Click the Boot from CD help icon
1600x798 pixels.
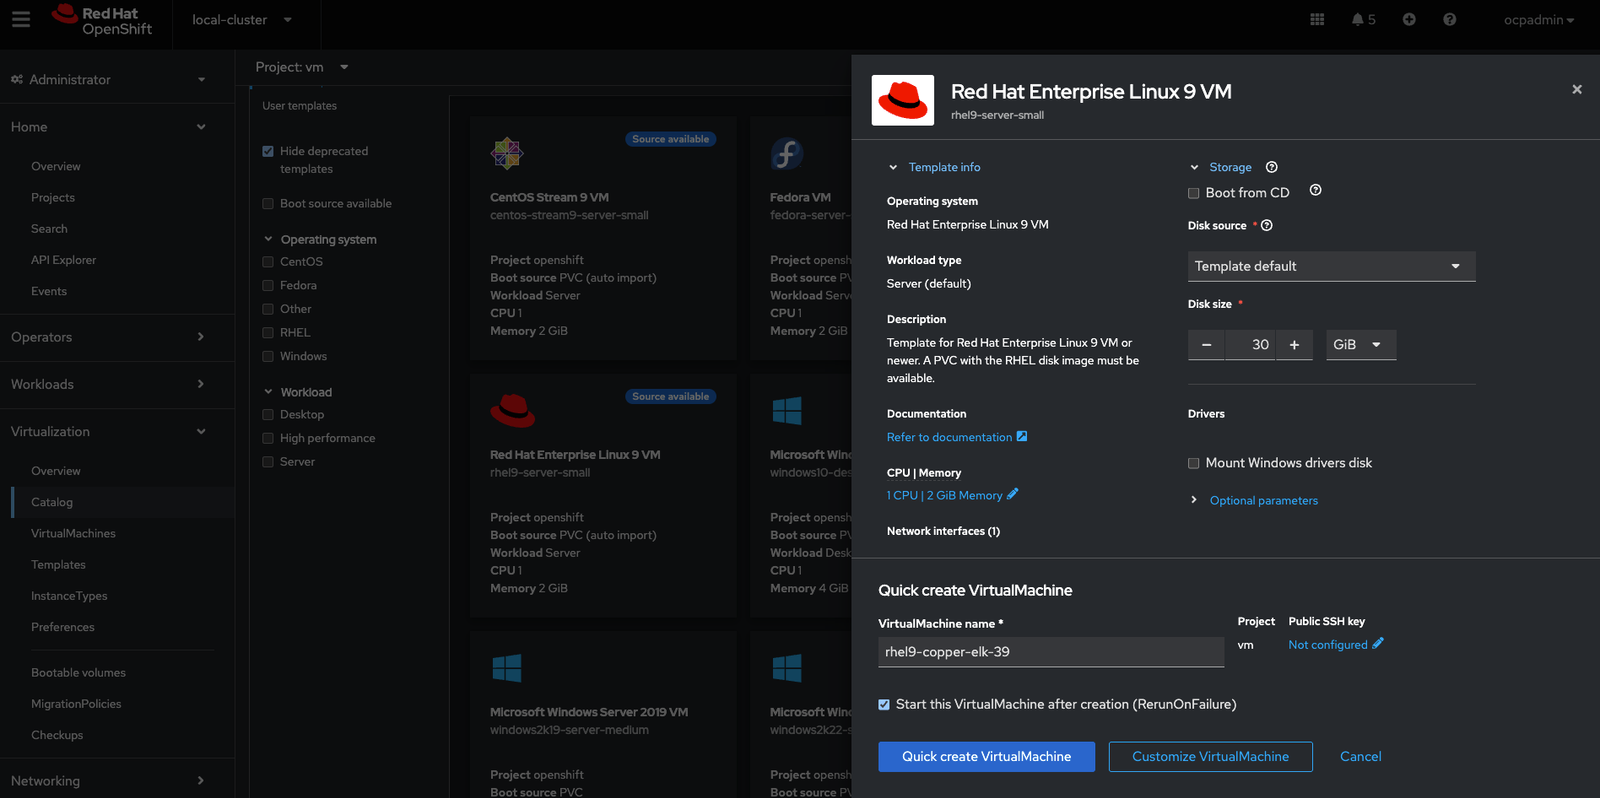1316,190
